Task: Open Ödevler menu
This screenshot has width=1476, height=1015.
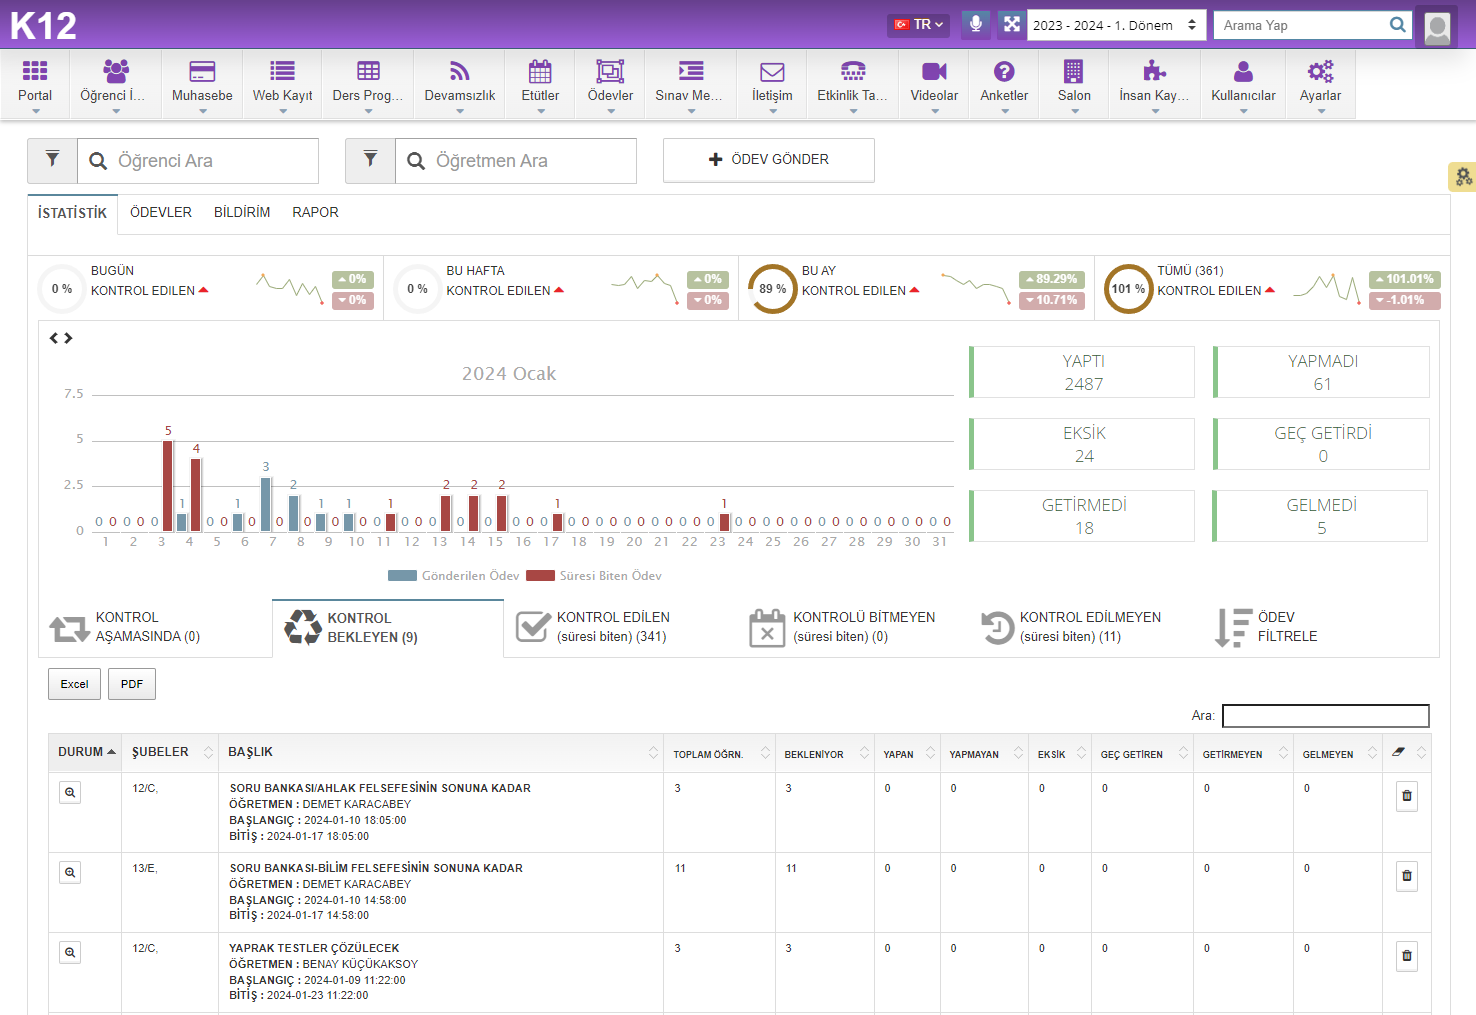Action: click(x=610, y=83)
